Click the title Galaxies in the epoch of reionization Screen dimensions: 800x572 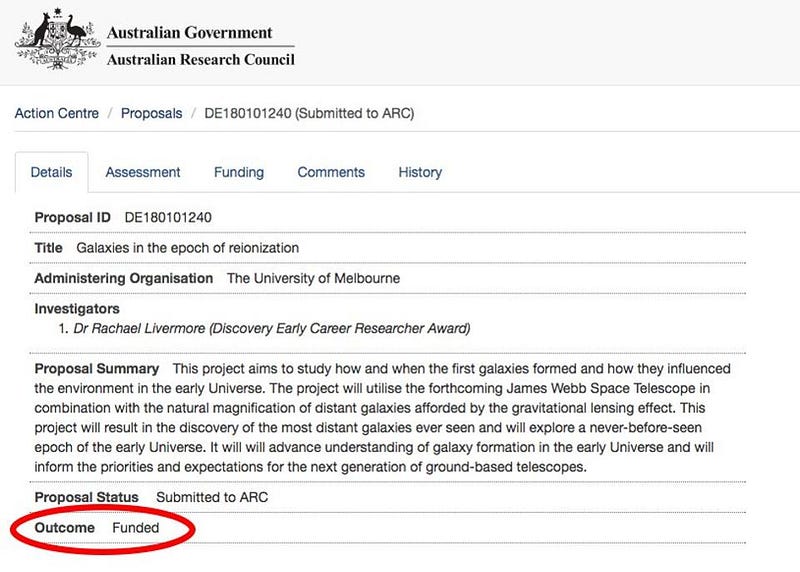point(188,248)
